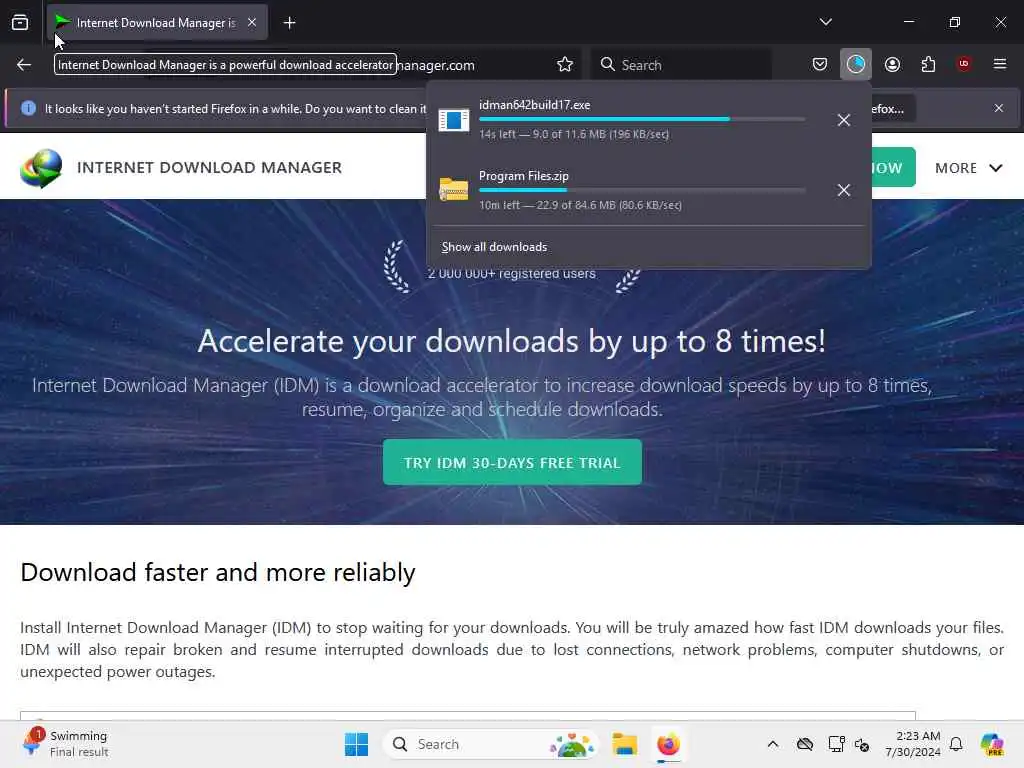Open Show all downloads
This screenshot has height=768, width=1024.
494,247
